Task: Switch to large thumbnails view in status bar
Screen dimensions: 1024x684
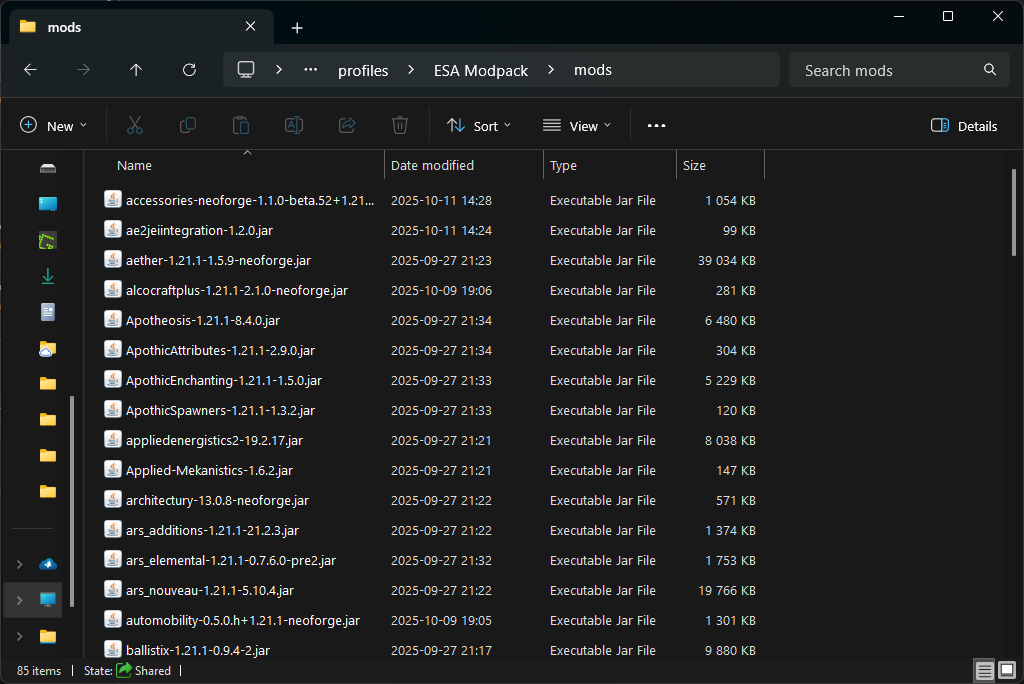Action: tap(1007, 670)
